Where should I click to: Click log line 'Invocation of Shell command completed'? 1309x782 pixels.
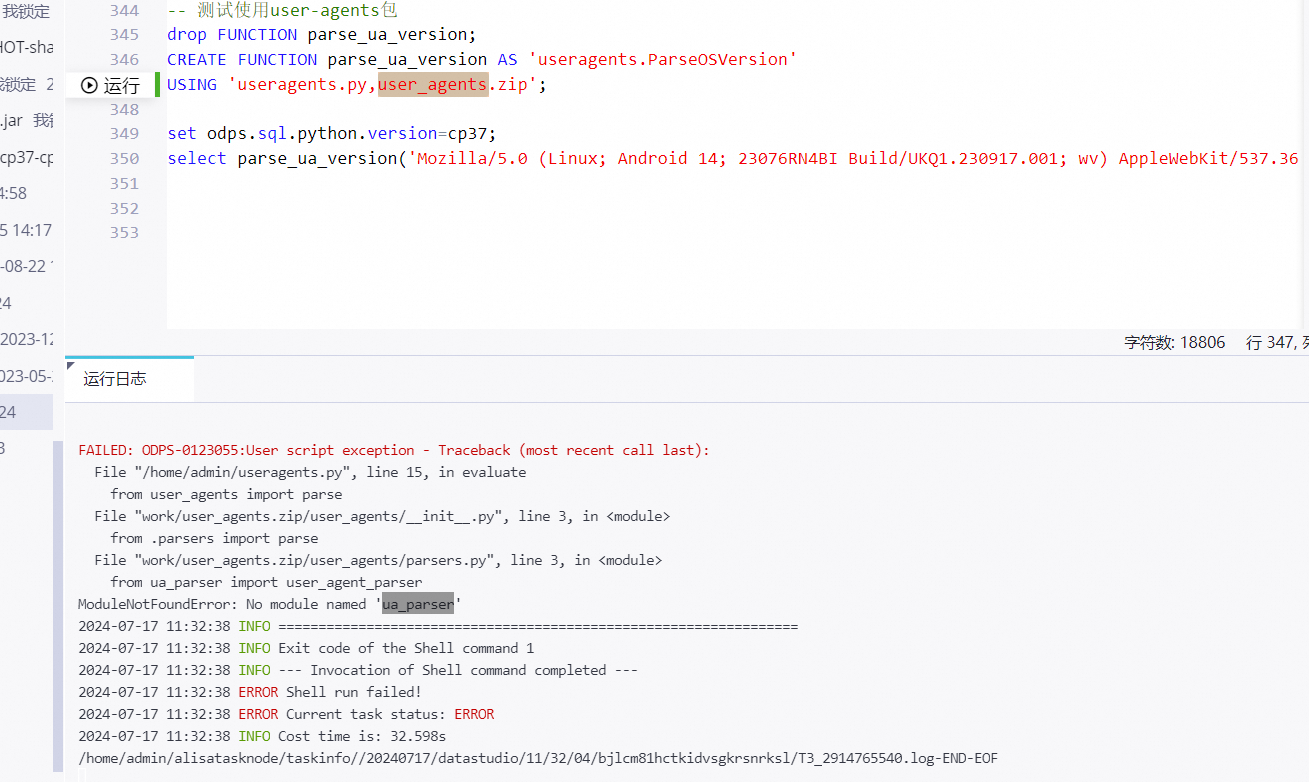coord(358,670)
